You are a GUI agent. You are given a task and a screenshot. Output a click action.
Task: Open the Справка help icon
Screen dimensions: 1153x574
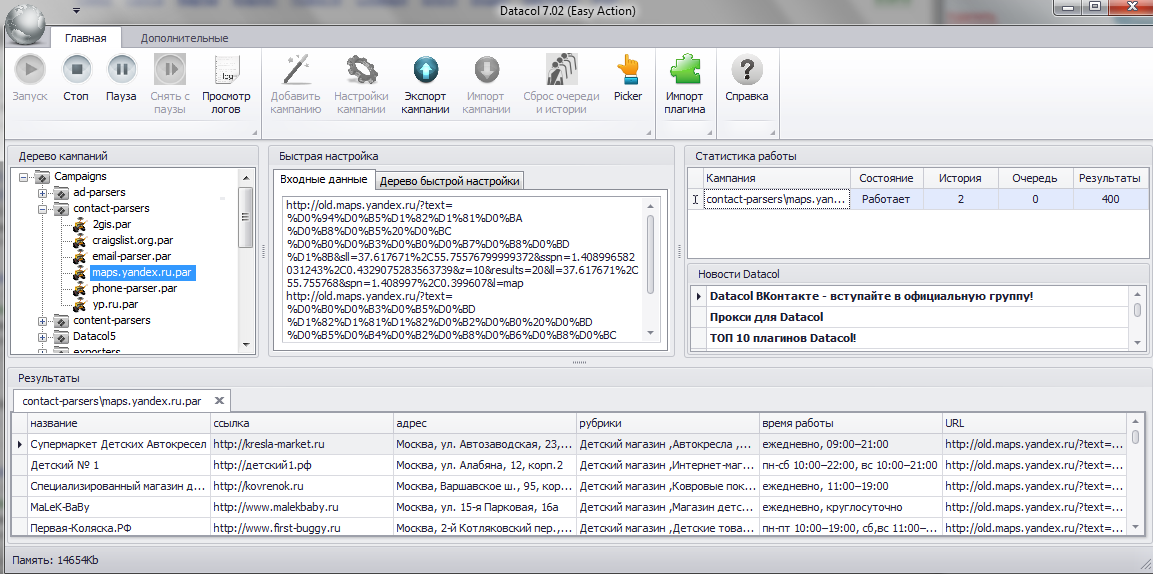pos(746,70)
